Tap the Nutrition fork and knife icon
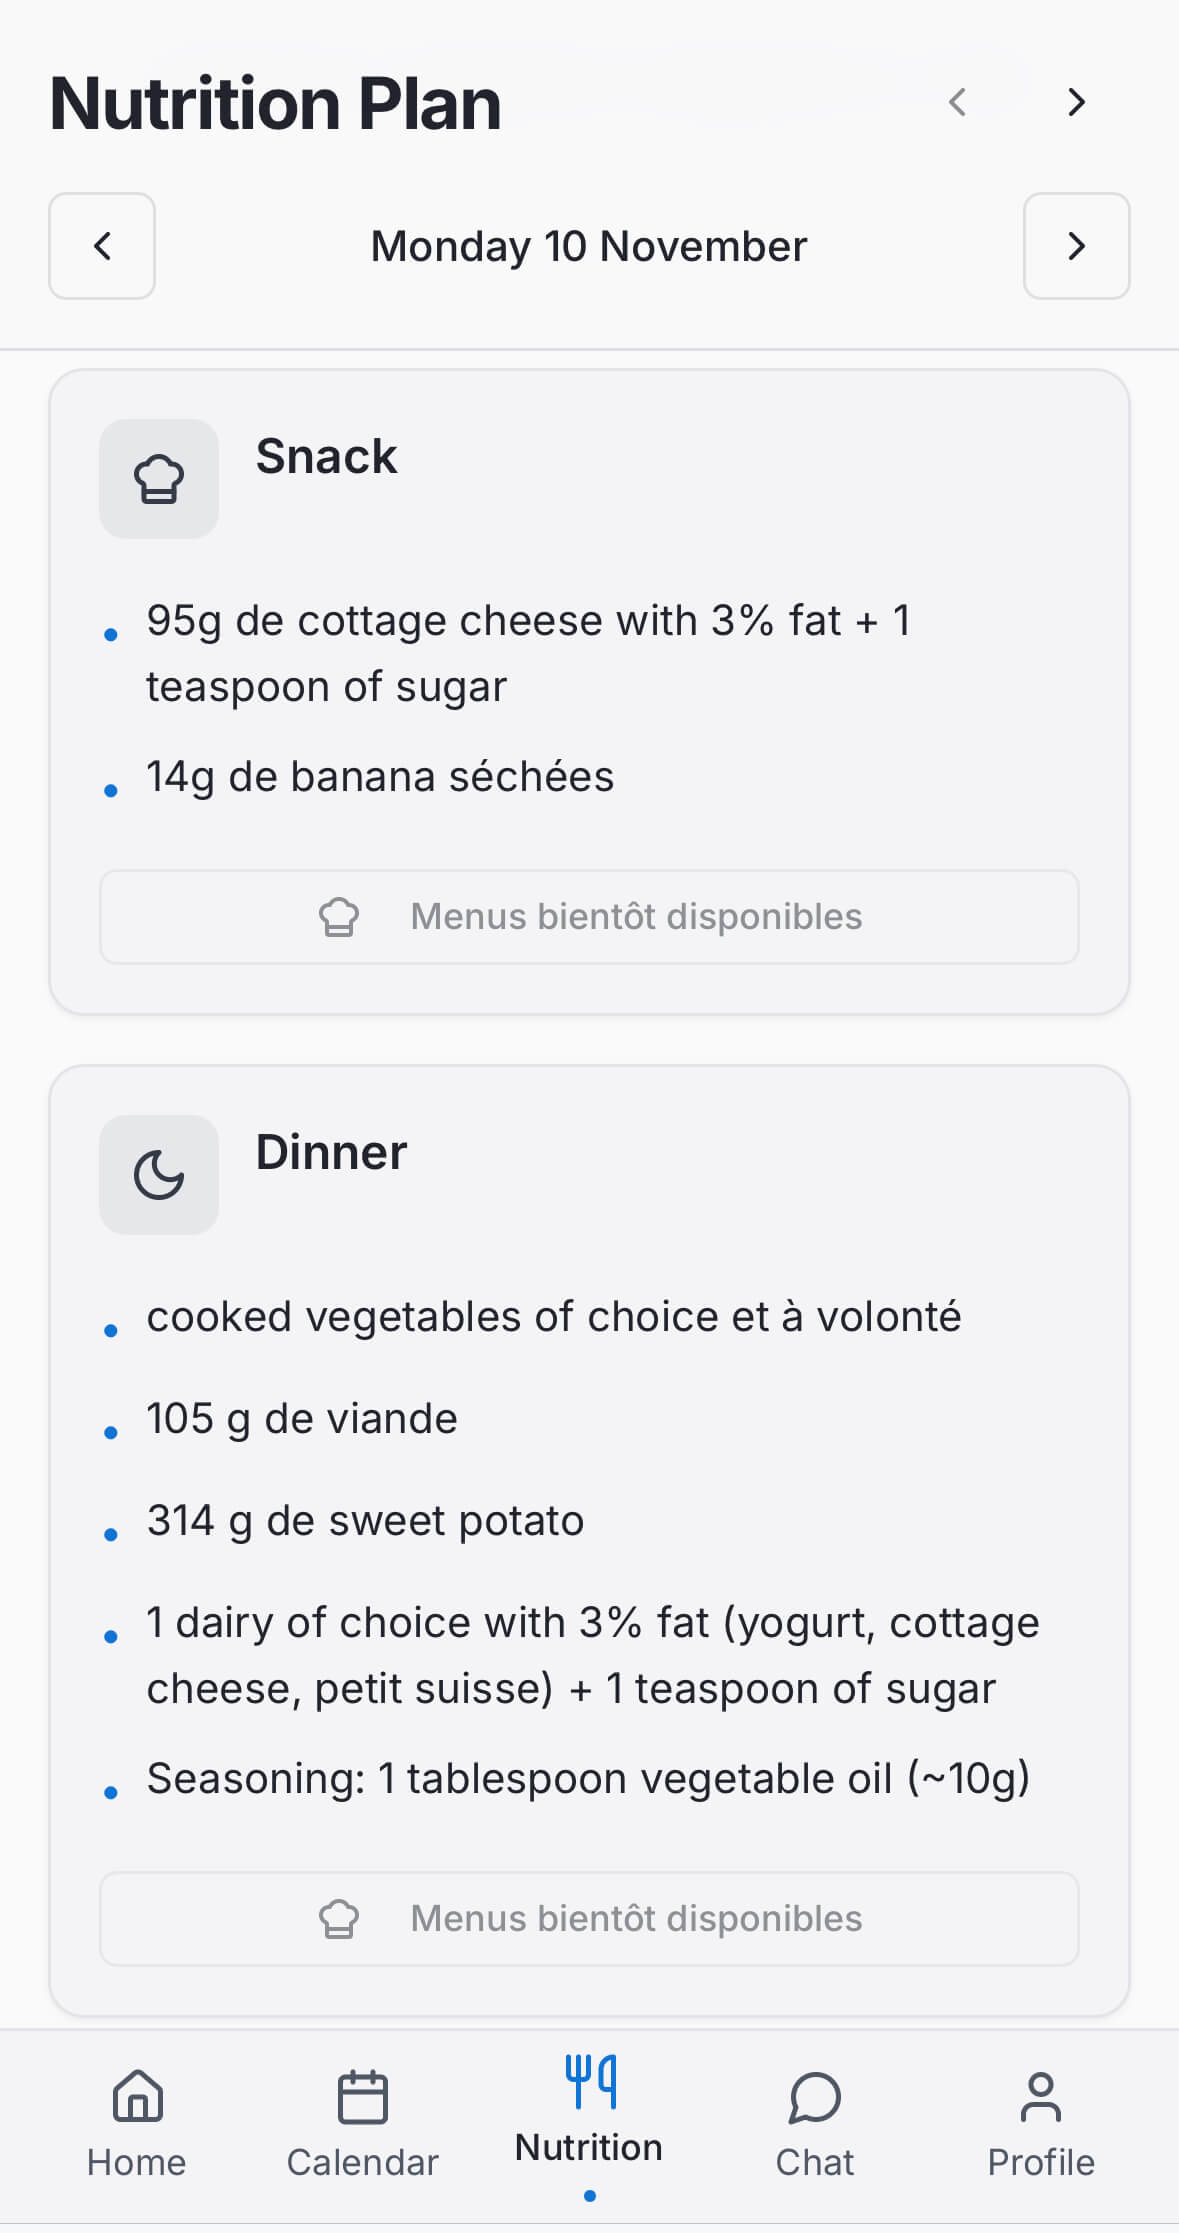 pyautogui.click(x=590, y=2082)
